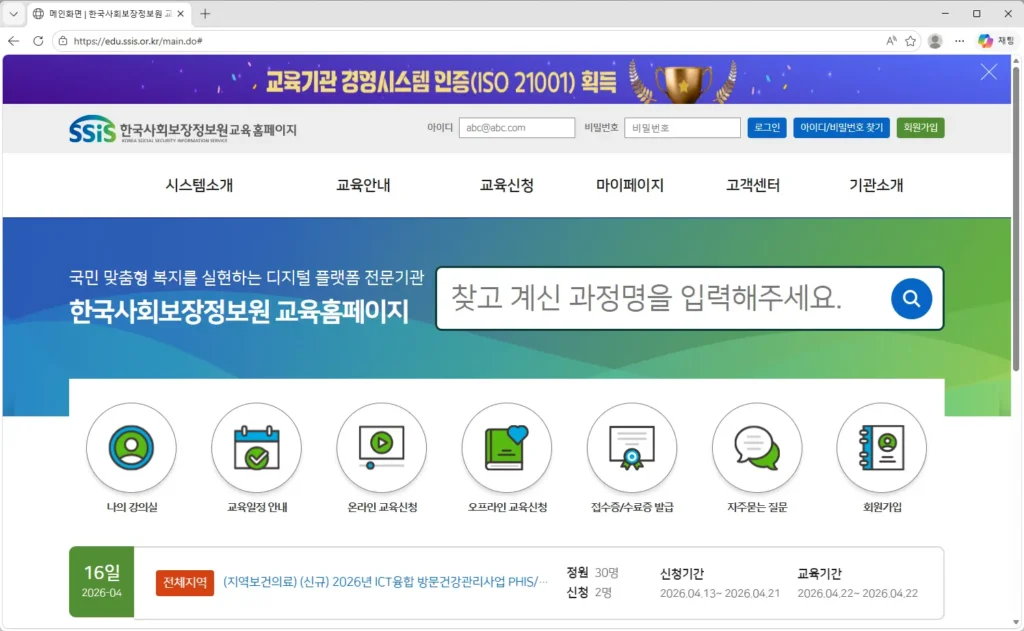Open browser settings and more menu
This screenshot has height=631, width=1024.
959,41
